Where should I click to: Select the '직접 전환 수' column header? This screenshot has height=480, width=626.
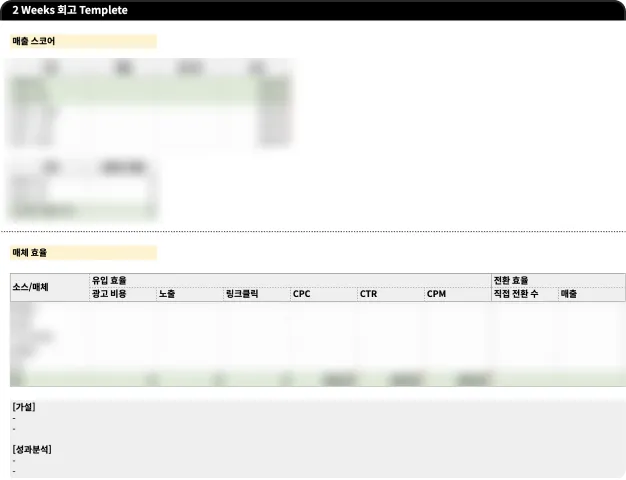[525, 294]
